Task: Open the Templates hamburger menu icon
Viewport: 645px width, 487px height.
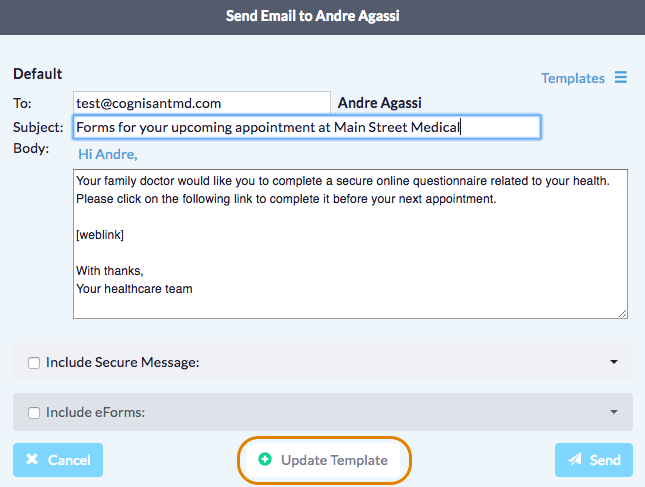Action: (620, 78)
